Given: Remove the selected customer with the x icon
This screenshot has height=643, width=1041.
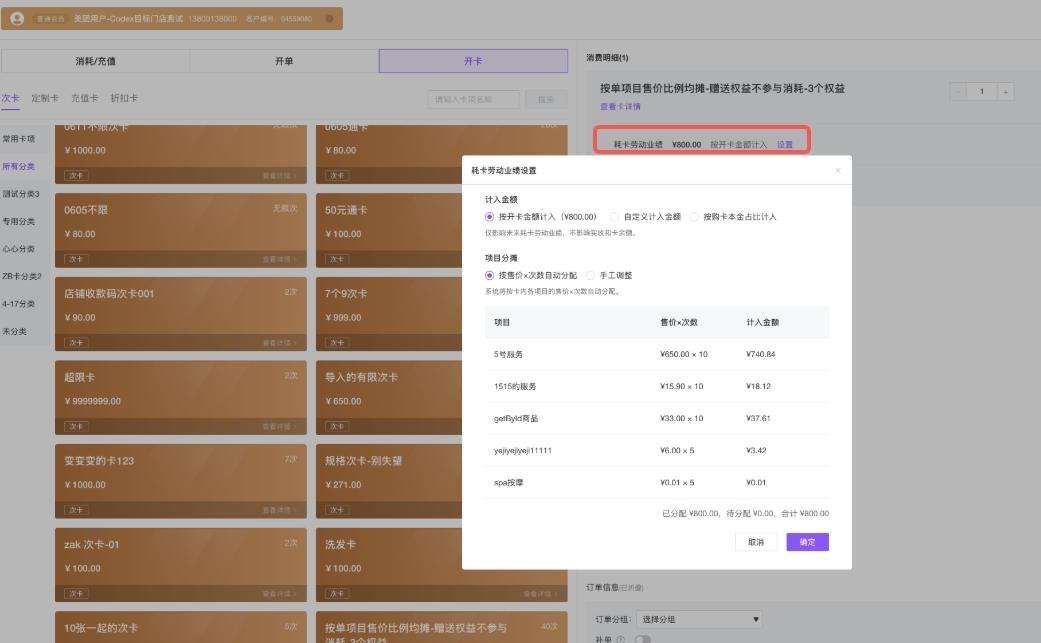Looking at the screenshot, I should click(x=329, y=19).
